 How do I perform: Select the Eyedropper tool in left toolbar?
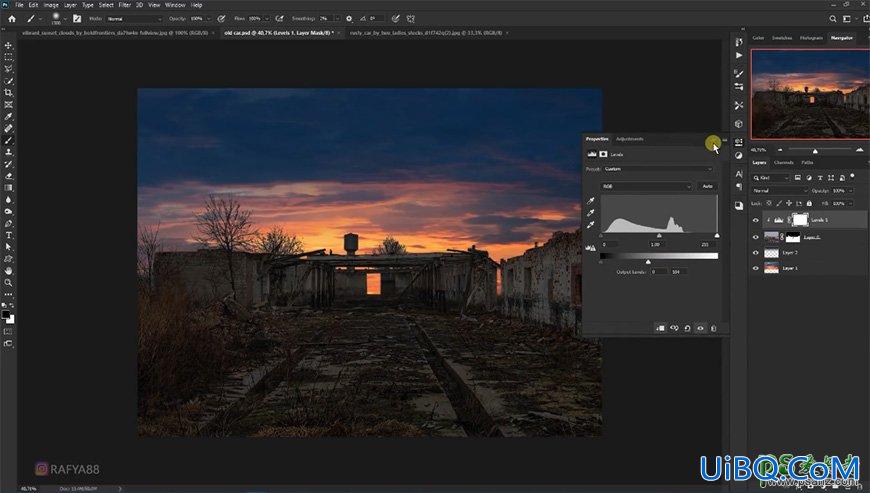tap(8, 116)
